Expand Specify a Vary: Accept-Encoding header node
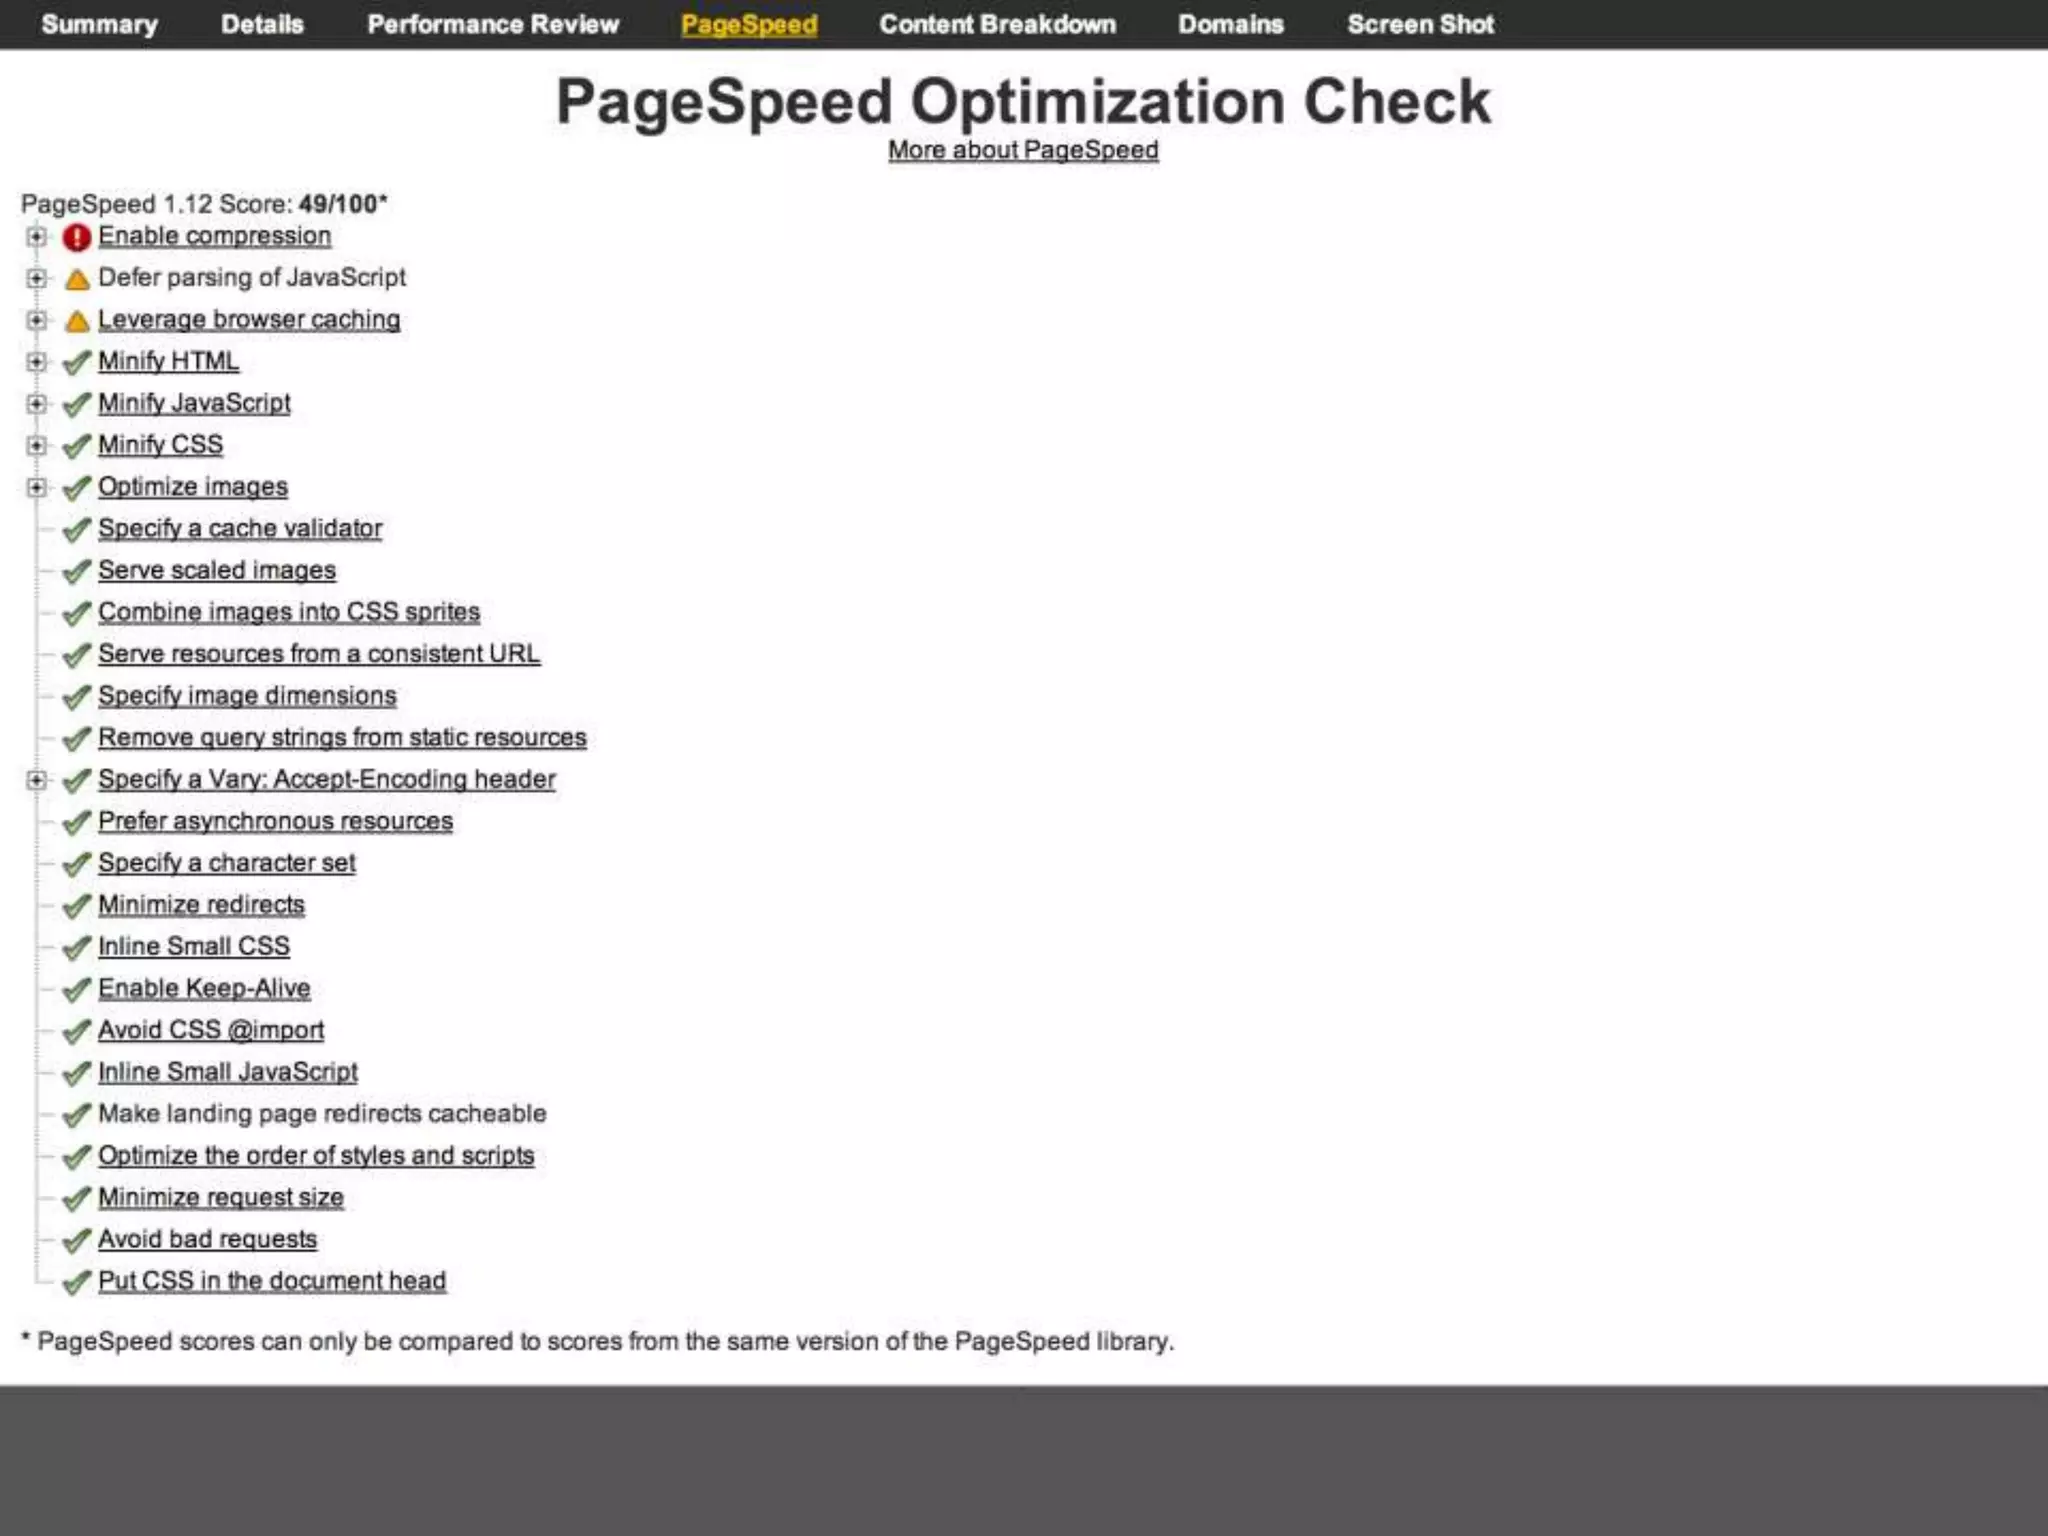 coord(36,780)
